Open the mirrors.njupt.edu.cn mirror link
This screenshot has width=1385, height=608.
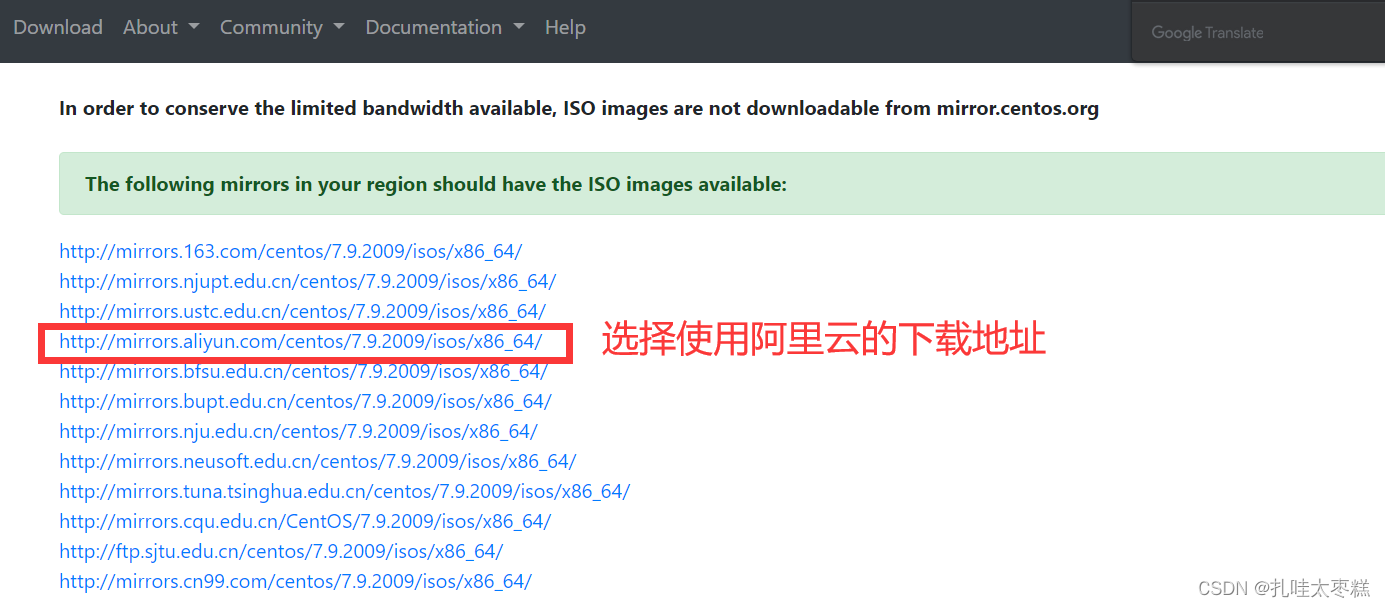pyautogui.click(x=307, y=281)
